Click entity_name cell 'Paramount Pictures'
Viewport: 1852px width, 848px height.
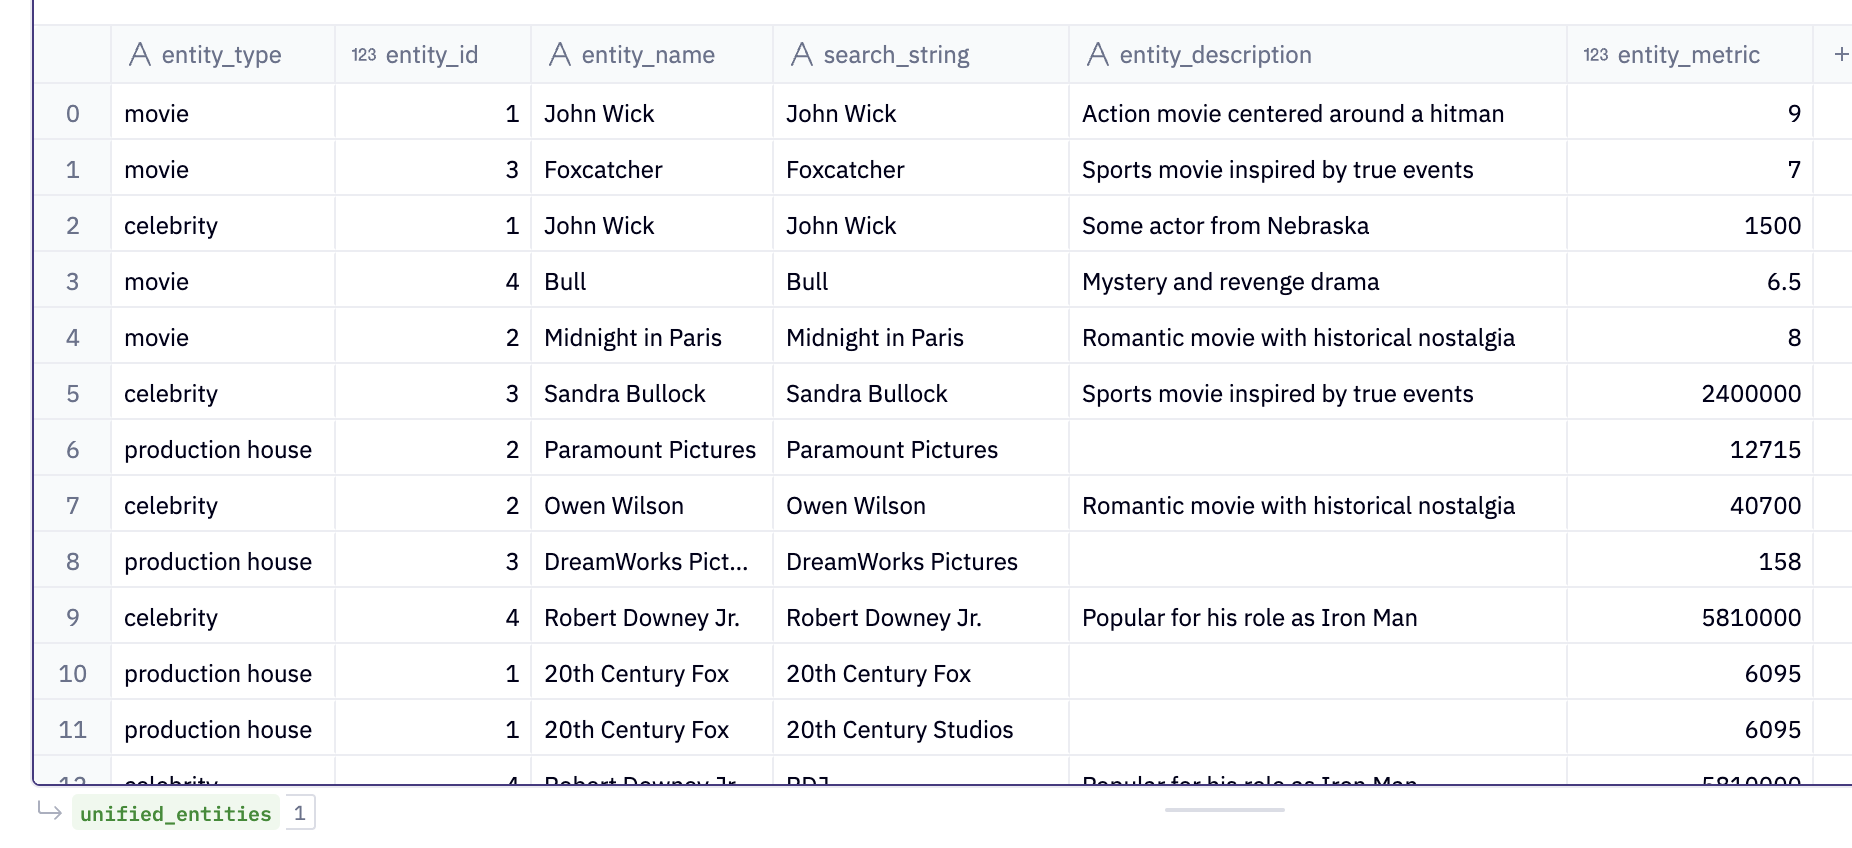(x=650, y=450)
